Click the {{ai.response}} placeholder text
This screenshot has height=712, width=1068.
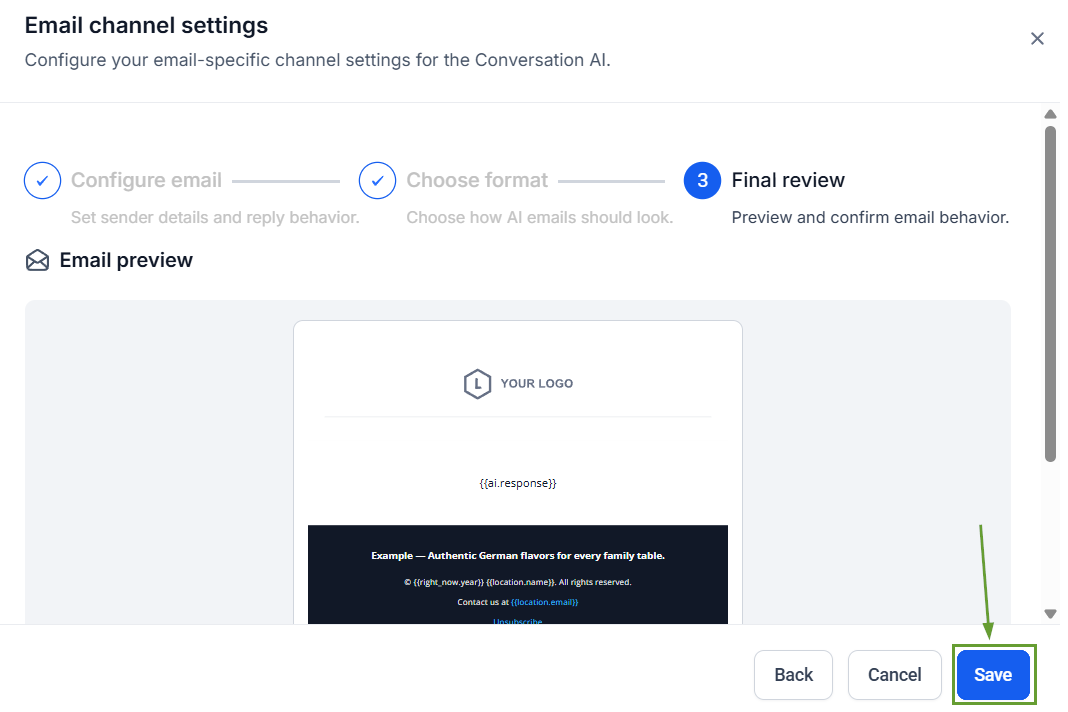tap(518, 483)
